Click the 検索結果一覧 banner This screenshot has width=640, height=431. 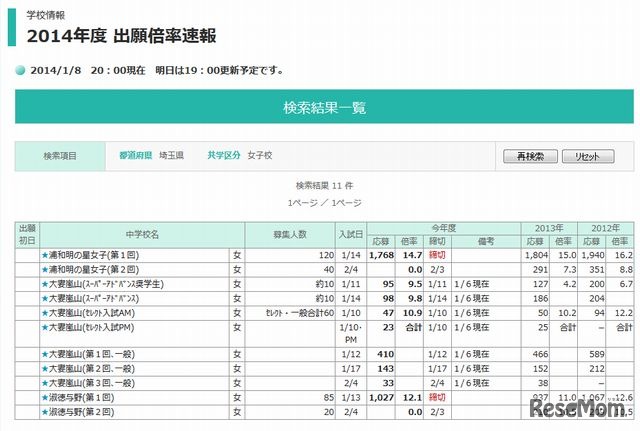[324, 107]
